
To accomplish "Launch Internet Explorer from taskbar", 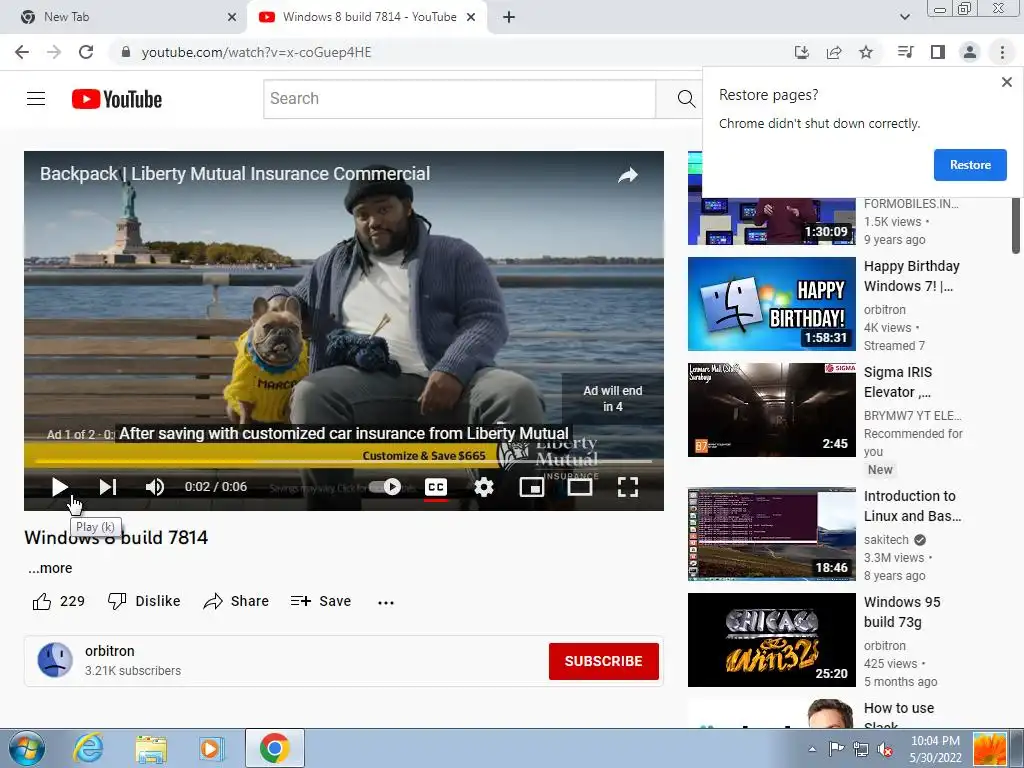I will click(x=88, y=748).
